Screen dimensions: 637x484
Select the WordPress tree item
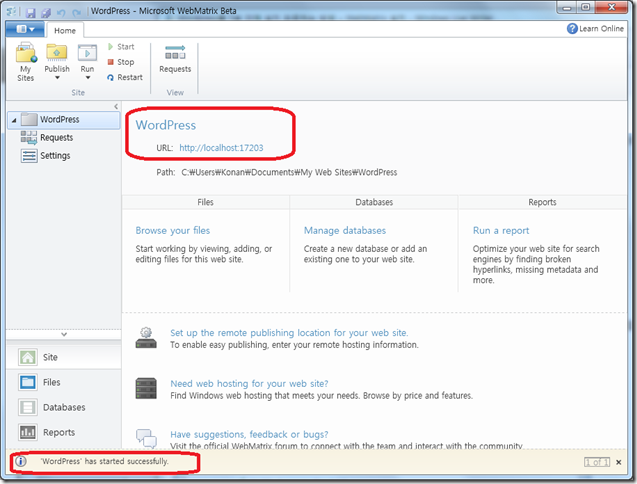(x=64, y=119)
